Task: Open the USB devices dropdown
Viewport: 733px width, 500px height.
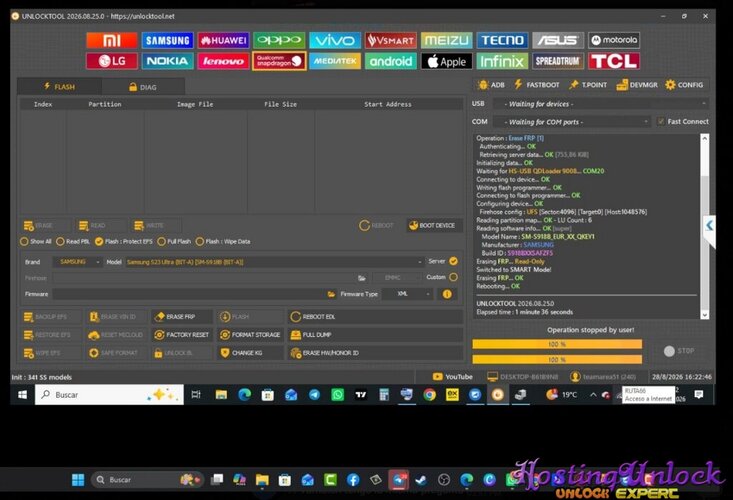Action: [601, 104]
